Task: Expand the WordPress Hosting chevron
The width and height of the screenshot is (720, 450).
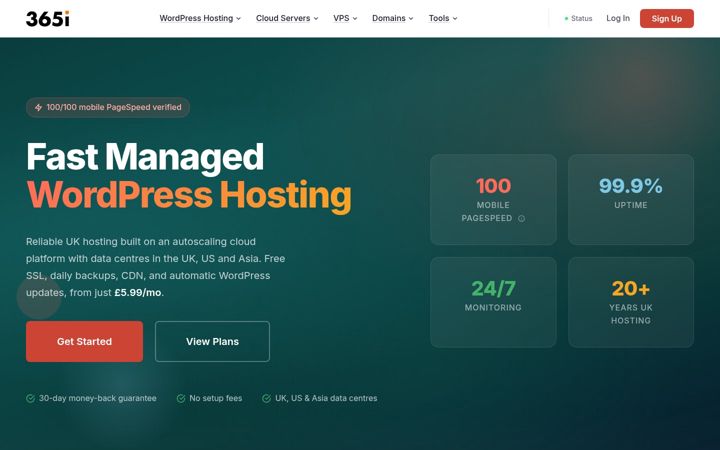Action: [x=238, y=19]
